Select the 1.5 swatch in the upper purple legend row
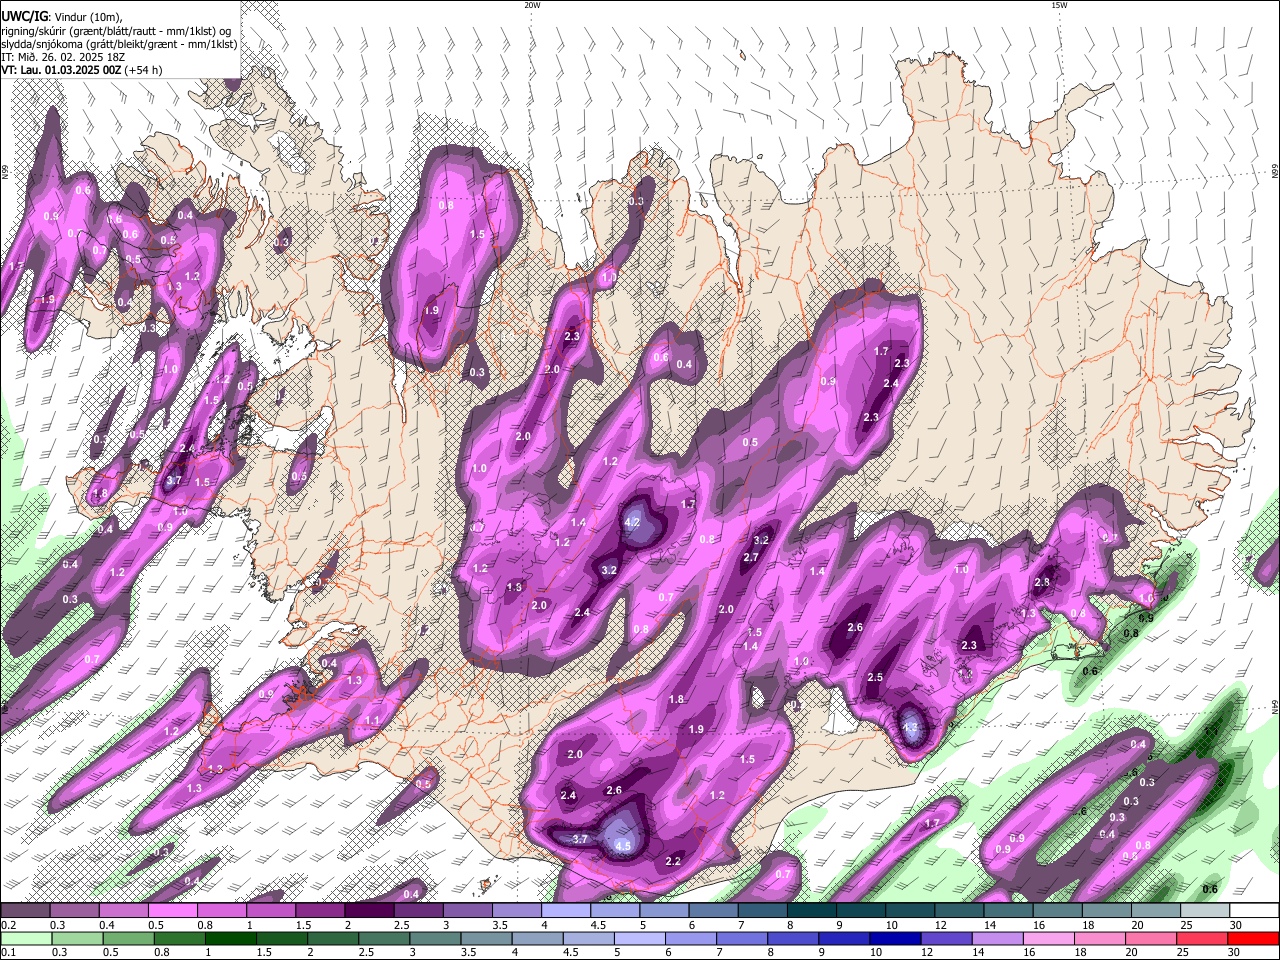This screenshot has width=1280, height=960. tap(320, 911)
